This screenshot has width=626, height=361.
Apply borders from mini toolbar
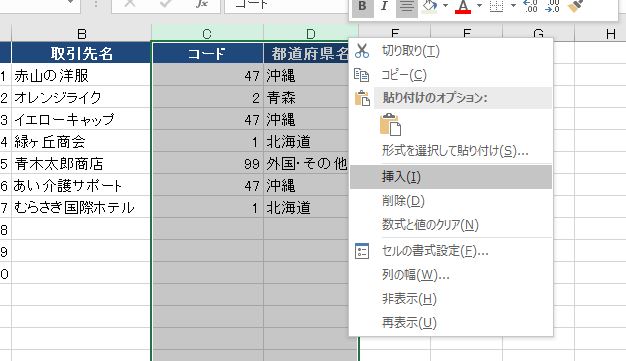[x=496, y=6]
